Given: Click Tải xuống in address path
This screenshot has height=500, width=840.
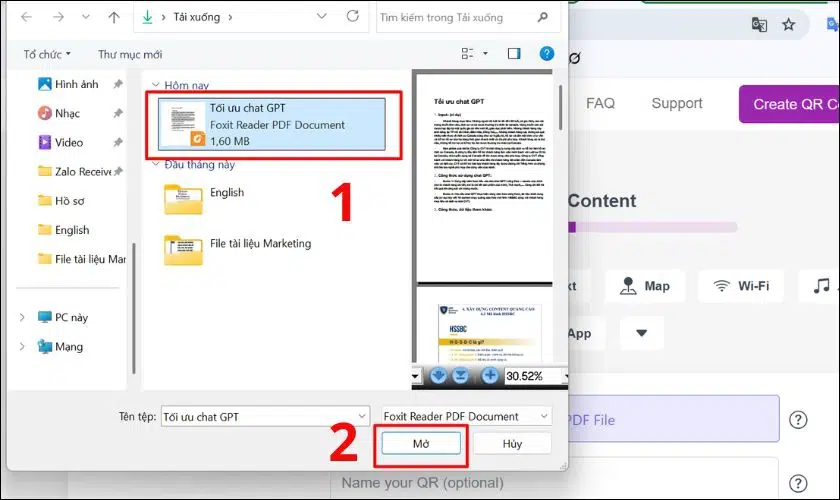Looking at the screenshot, I should pos(196,17).
